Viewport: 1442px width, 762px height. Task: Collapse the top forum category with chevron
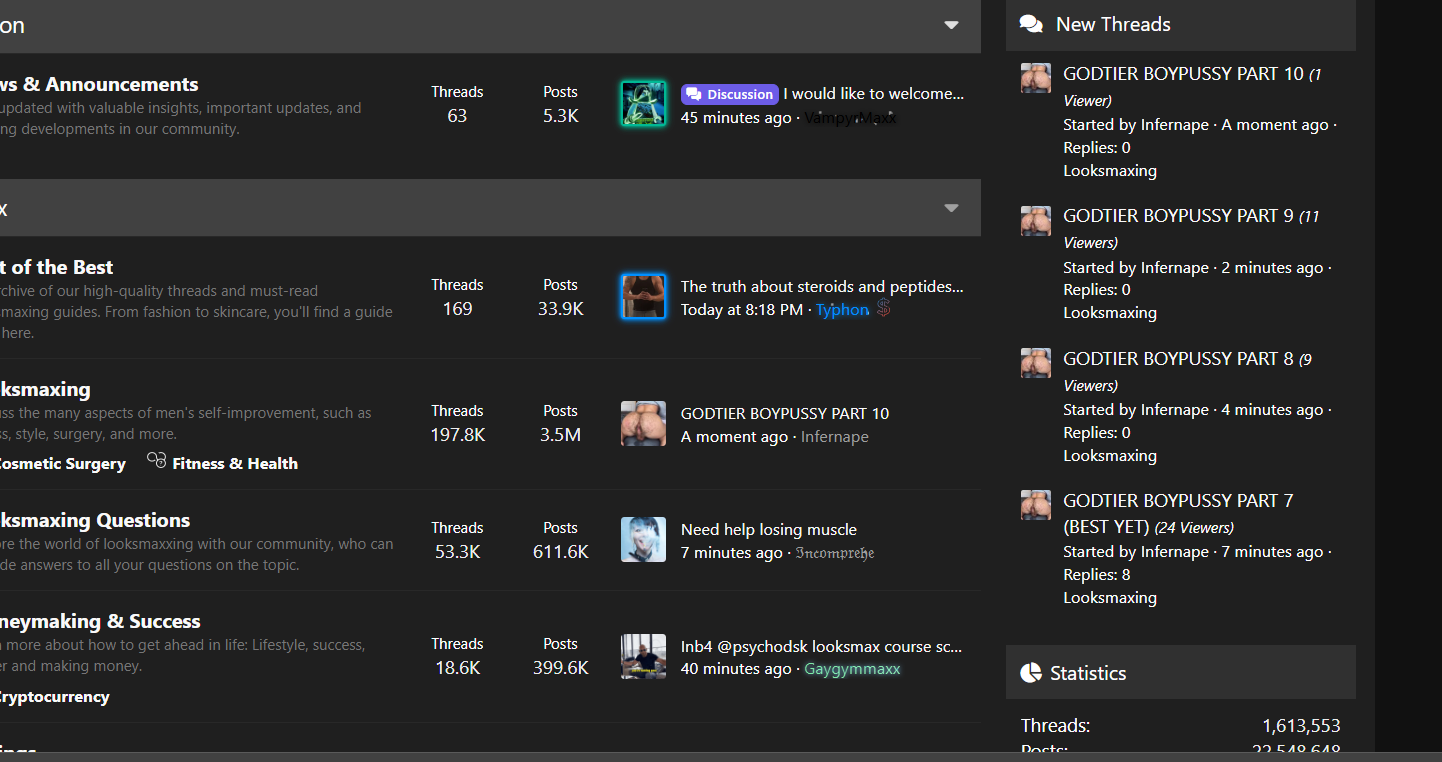click(951, 25)
